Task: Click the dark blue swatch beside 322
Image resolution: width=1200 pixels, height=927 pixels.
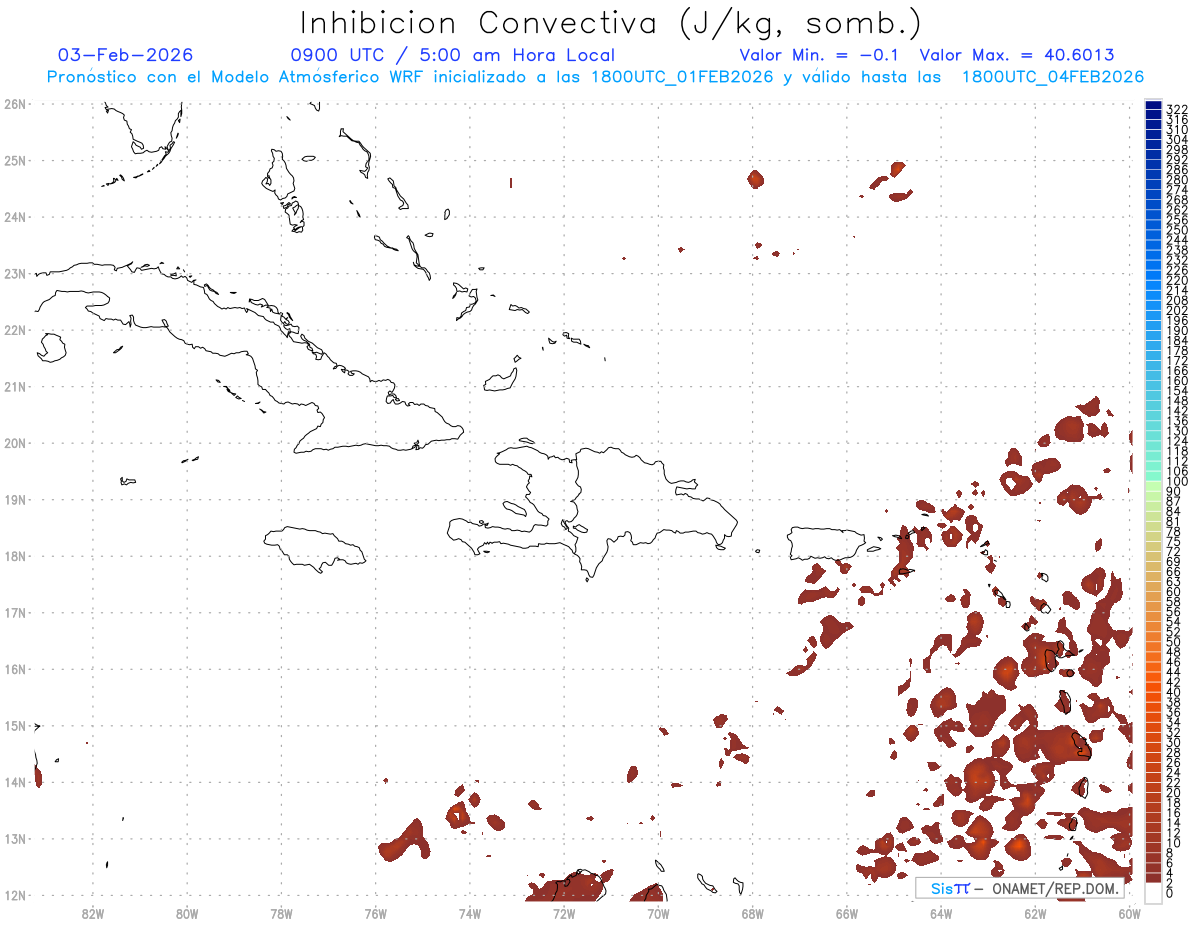Action: [x=1153, y=106]
